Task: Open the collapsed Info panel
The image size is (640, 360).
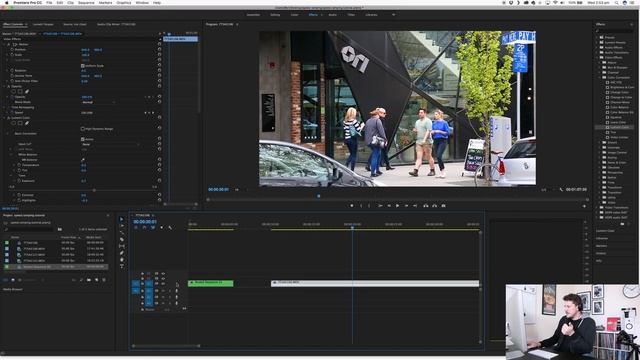Action: pyautogui.click(x=599, y=260)
